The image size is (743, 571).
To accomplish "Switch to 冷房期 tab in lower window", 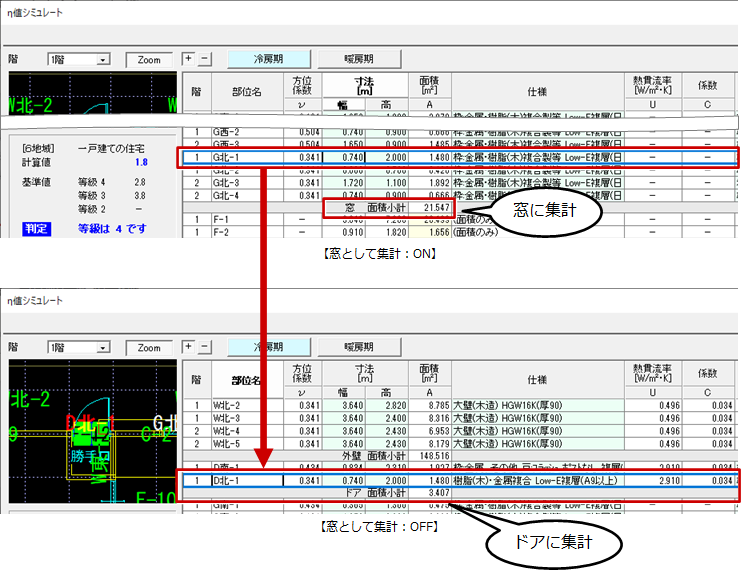I will [269, 347].
